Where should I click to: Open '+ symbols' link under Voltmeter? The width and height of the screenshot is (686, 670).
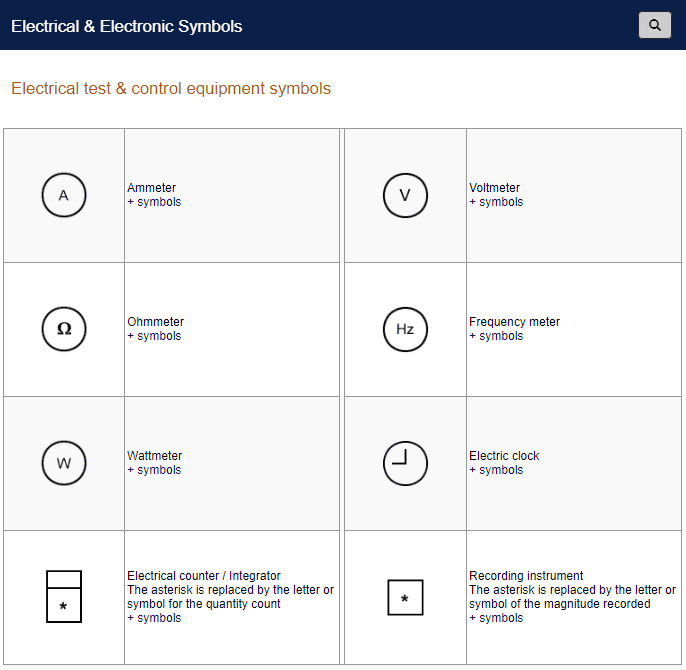tap(496, 202)
